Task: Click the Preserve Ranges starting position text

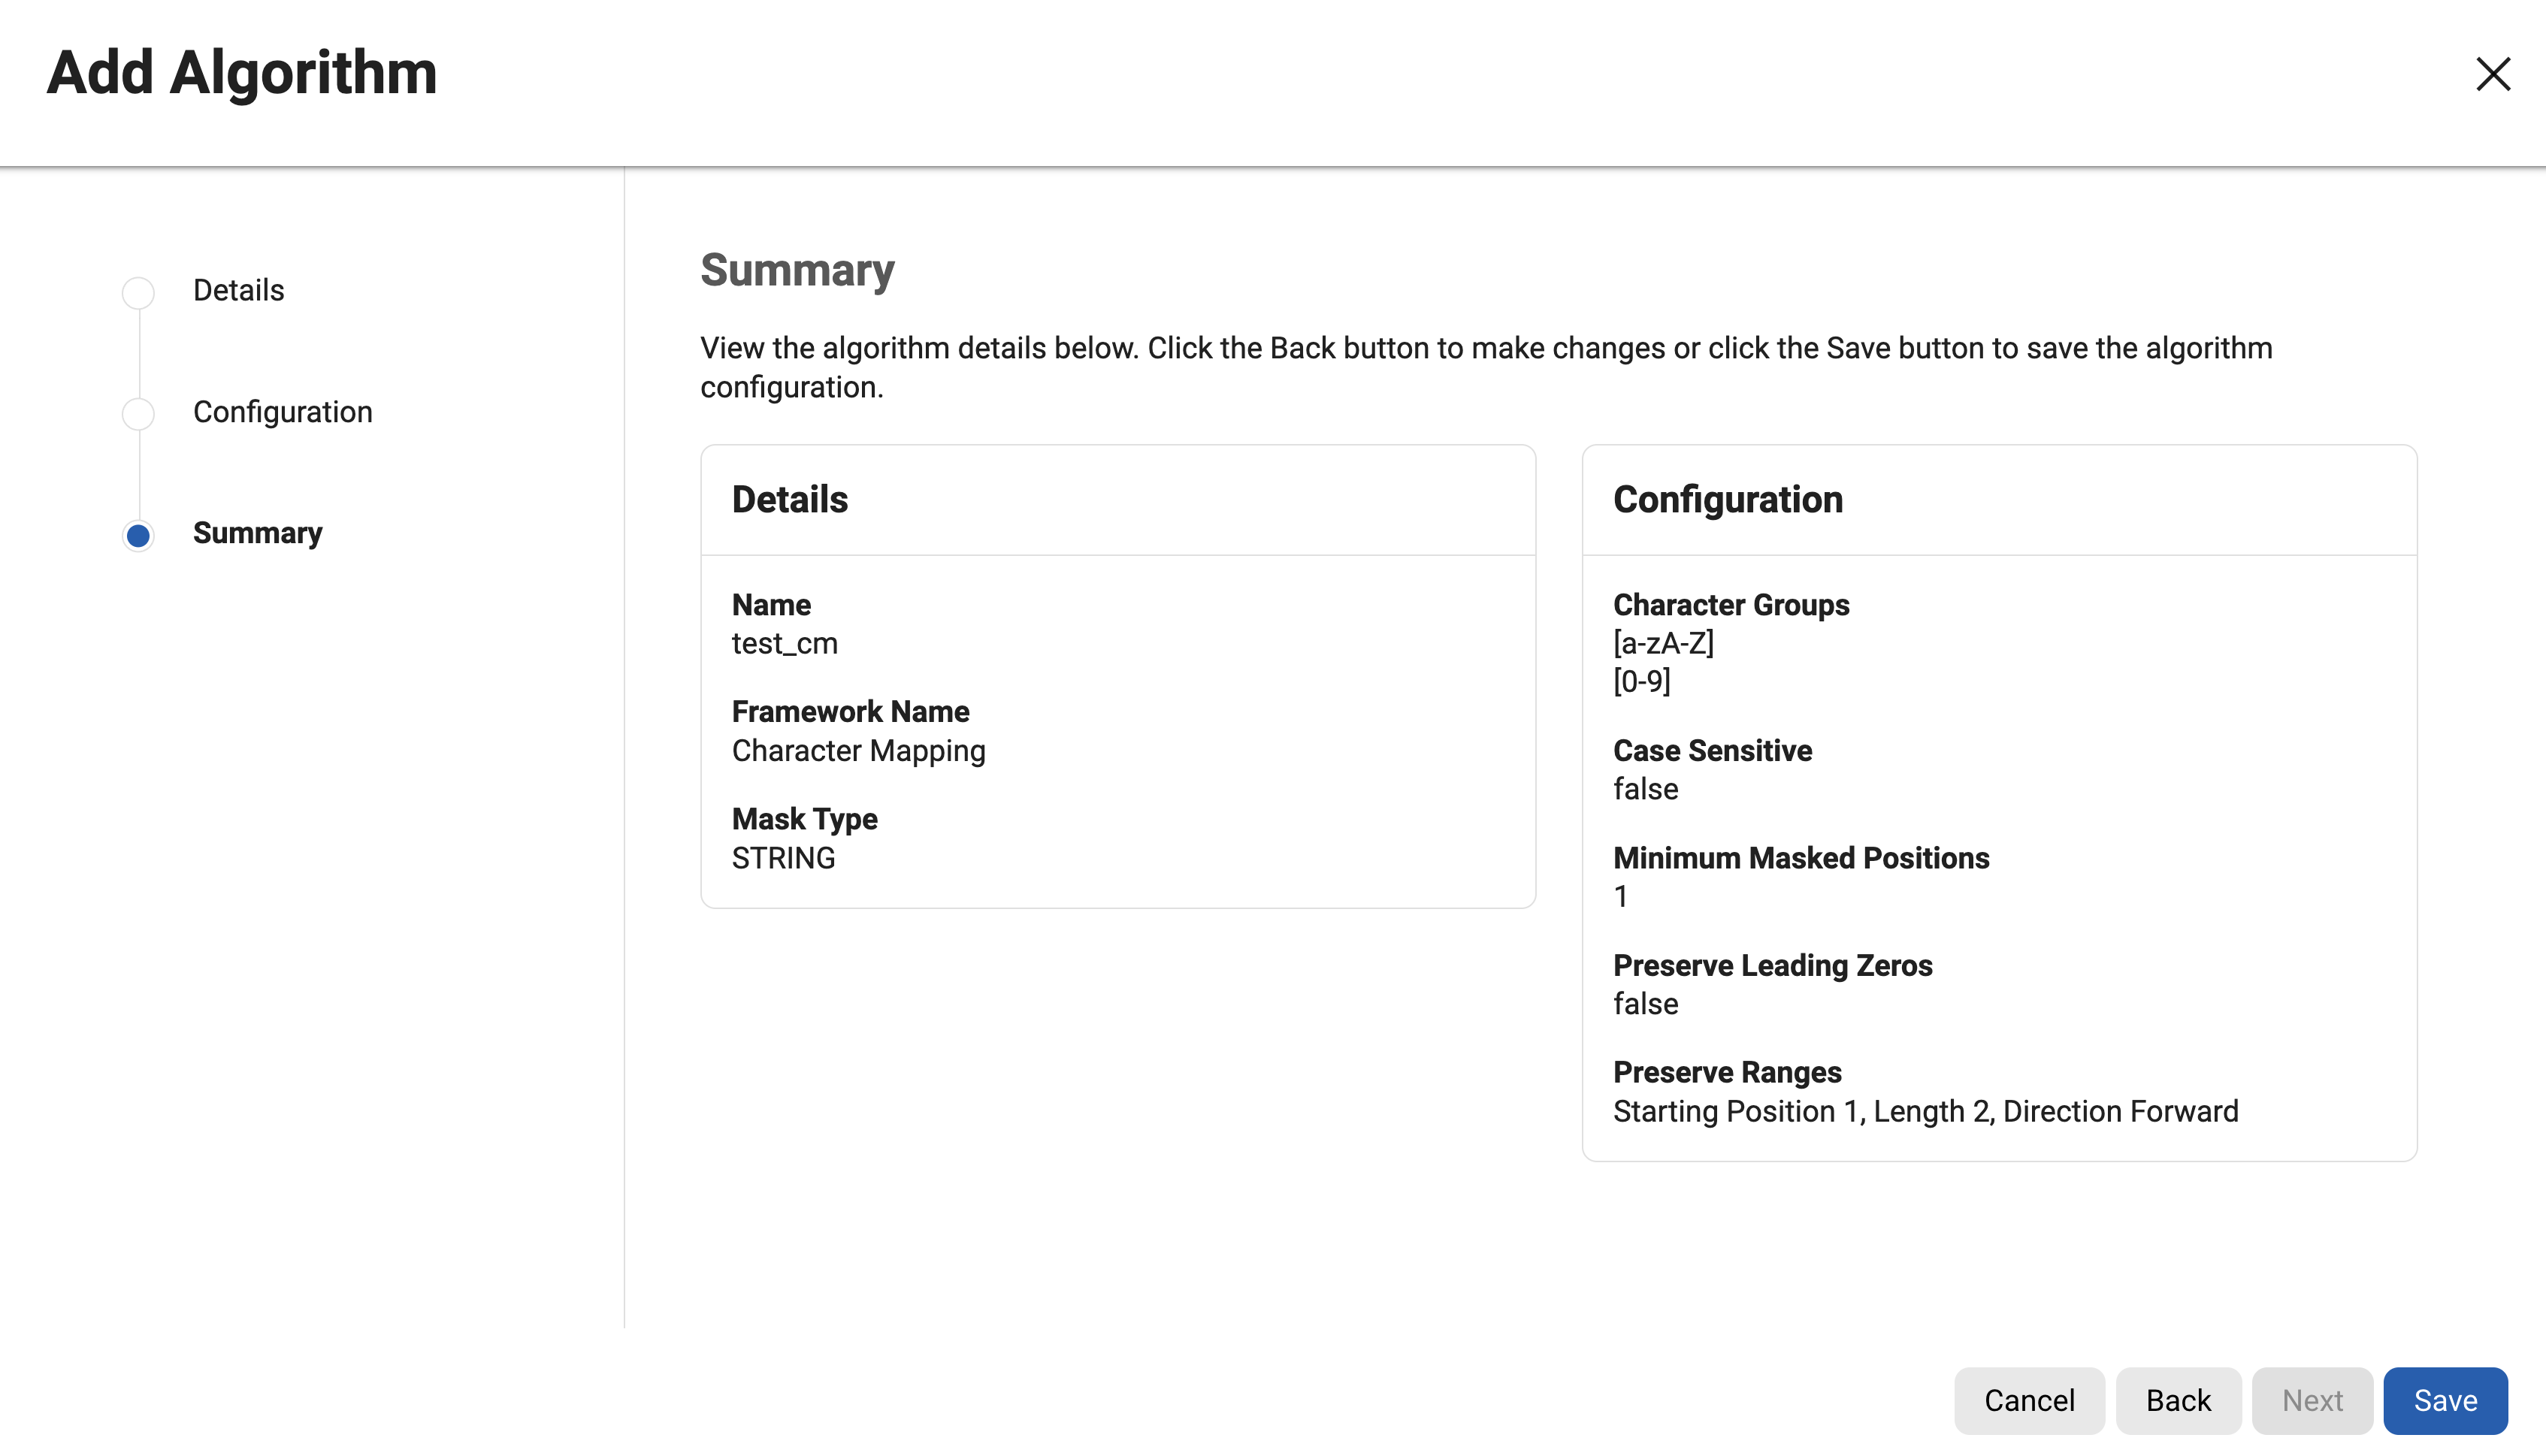Action: click(x=1925, y=1111)
